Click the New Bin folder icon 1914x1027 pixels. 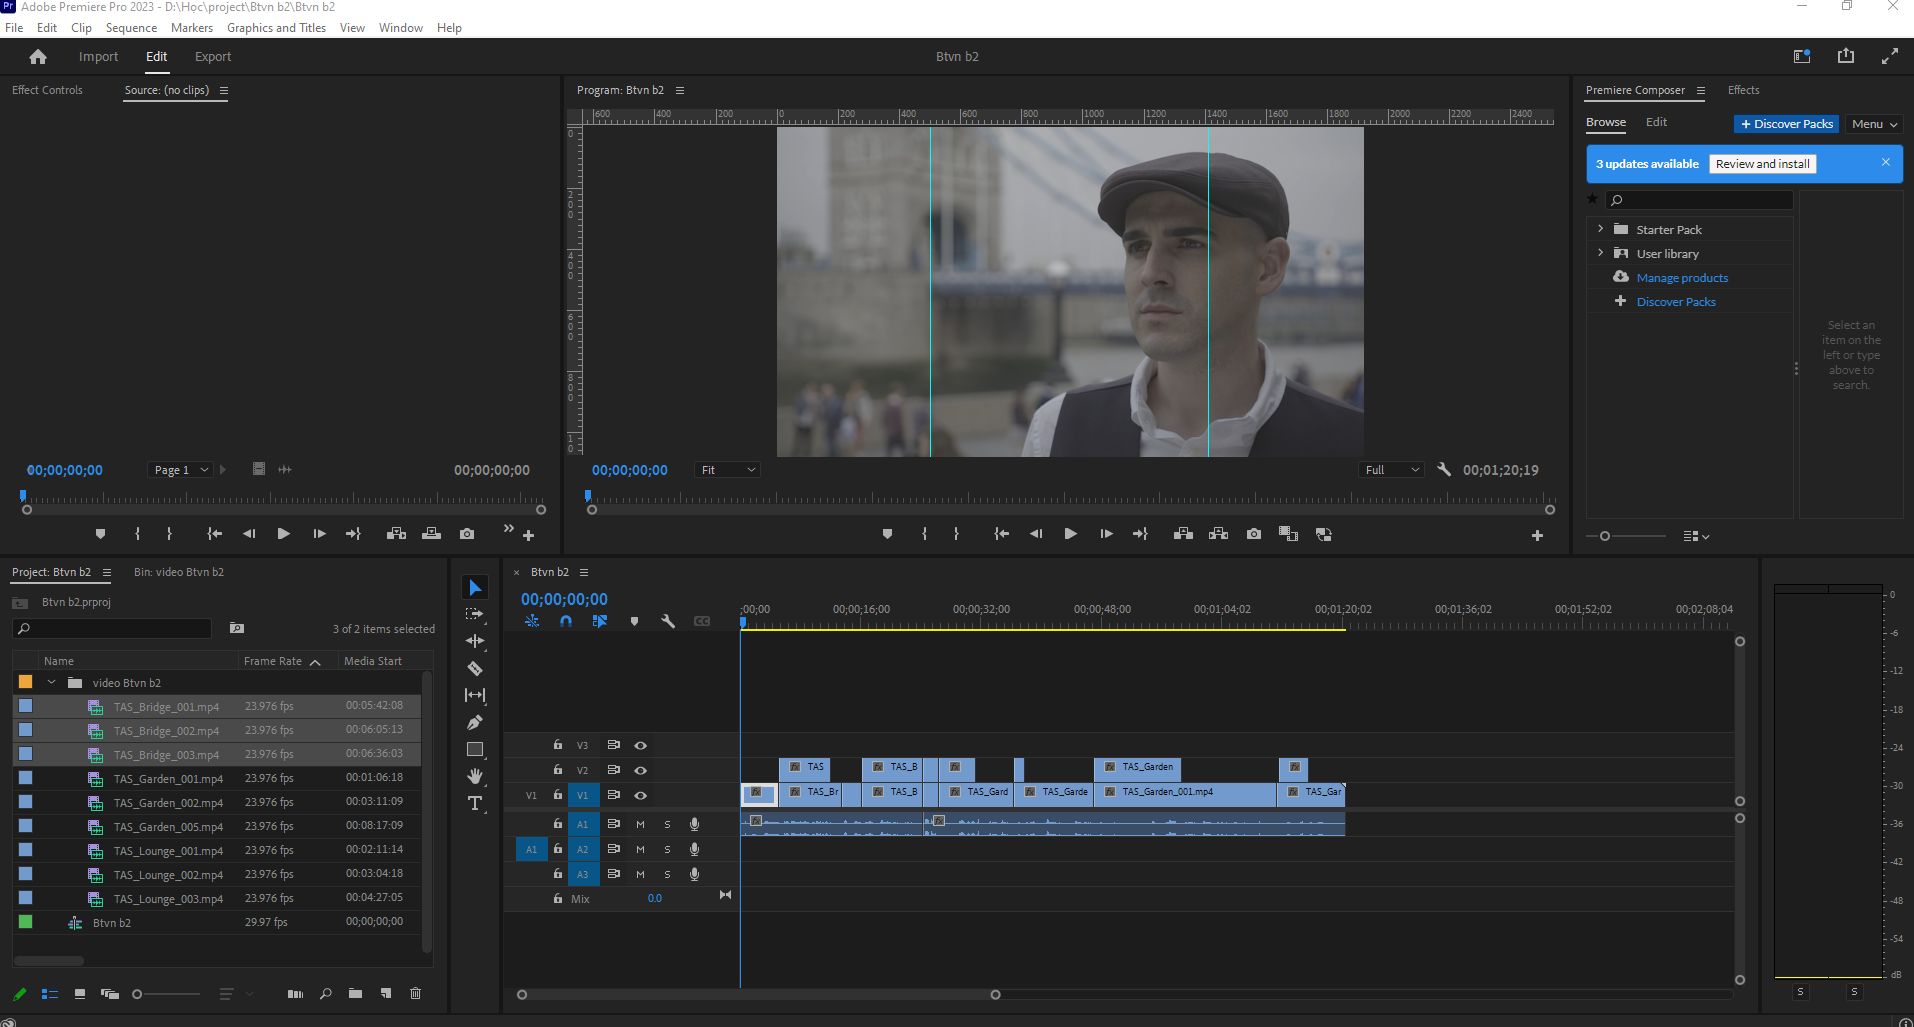355,993
